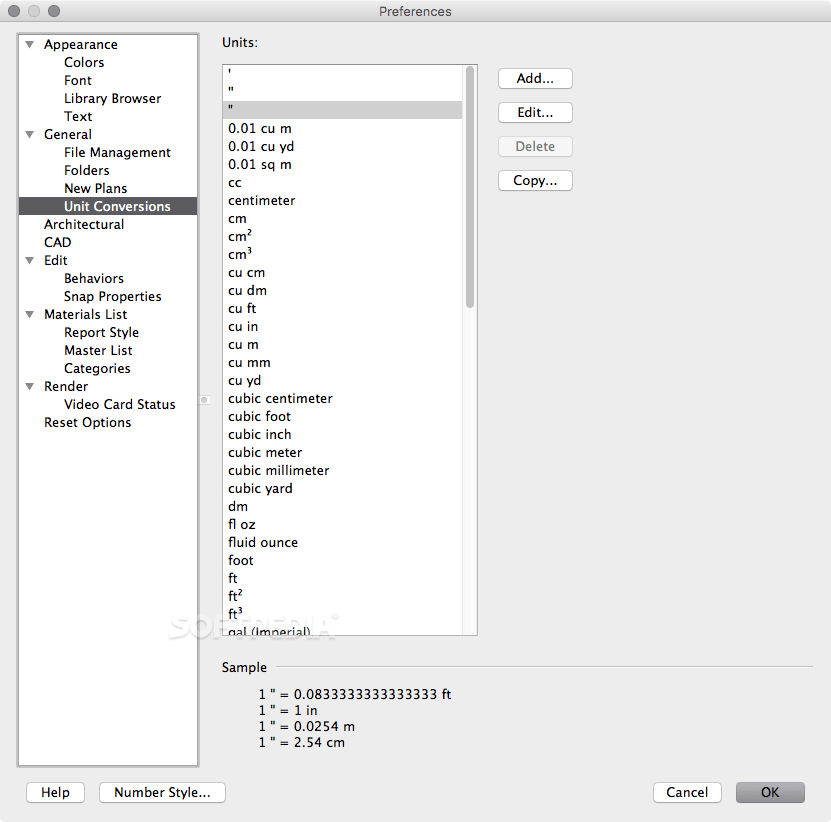The width and height of the screenshot is (831, 822).
Task: Select the "cu cm" unit
Action: click(x=342, y=272)
